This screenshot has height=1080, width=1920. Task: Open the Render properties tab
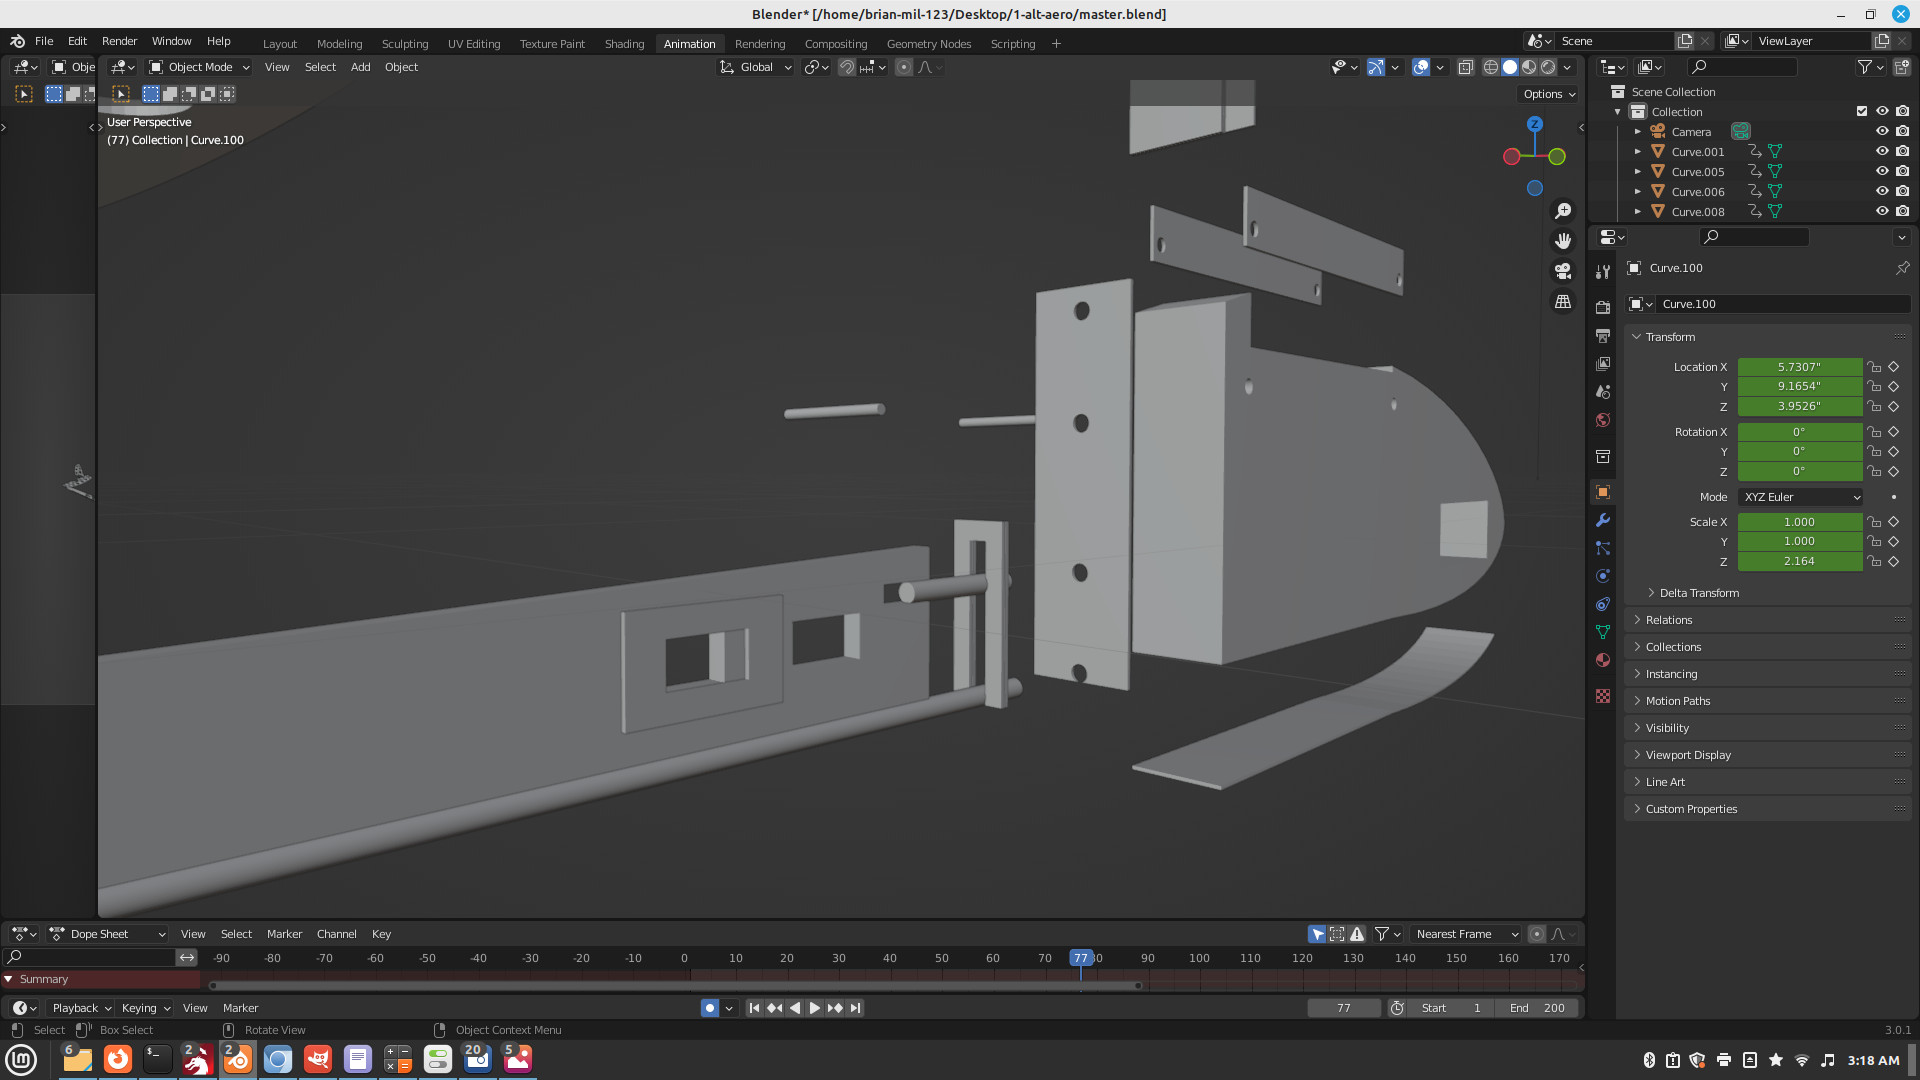(1603, 307)
